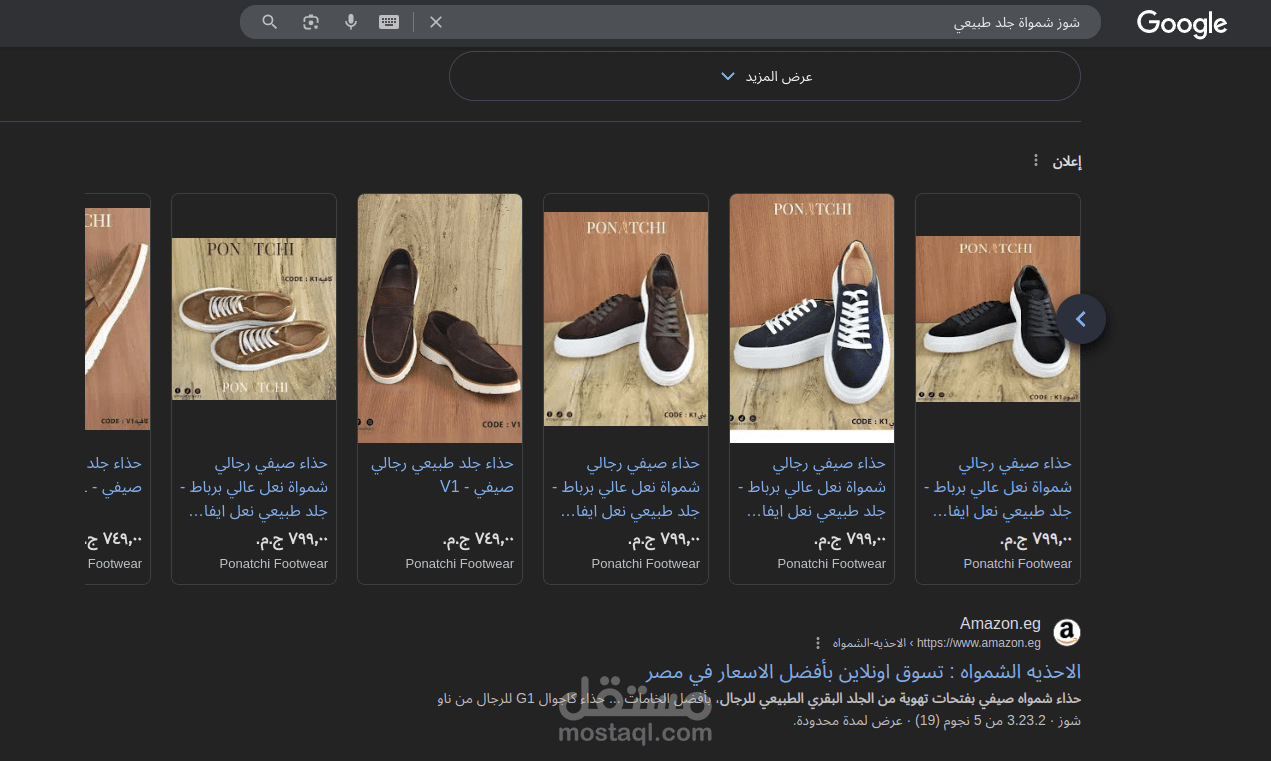Click the ٧٤٩٫٠٠ ج.م. loafers price
This screenshot has height=761, width=1271.
[478, 540]
